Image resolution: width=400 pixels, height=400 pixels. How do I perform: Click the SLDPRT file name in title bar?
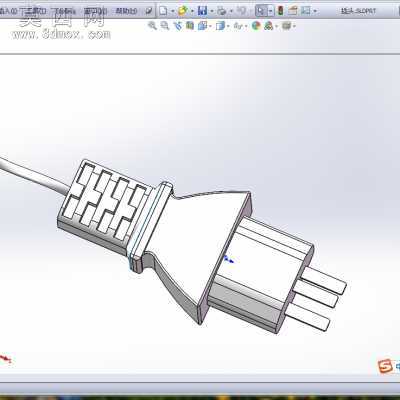tap(358, 11)
